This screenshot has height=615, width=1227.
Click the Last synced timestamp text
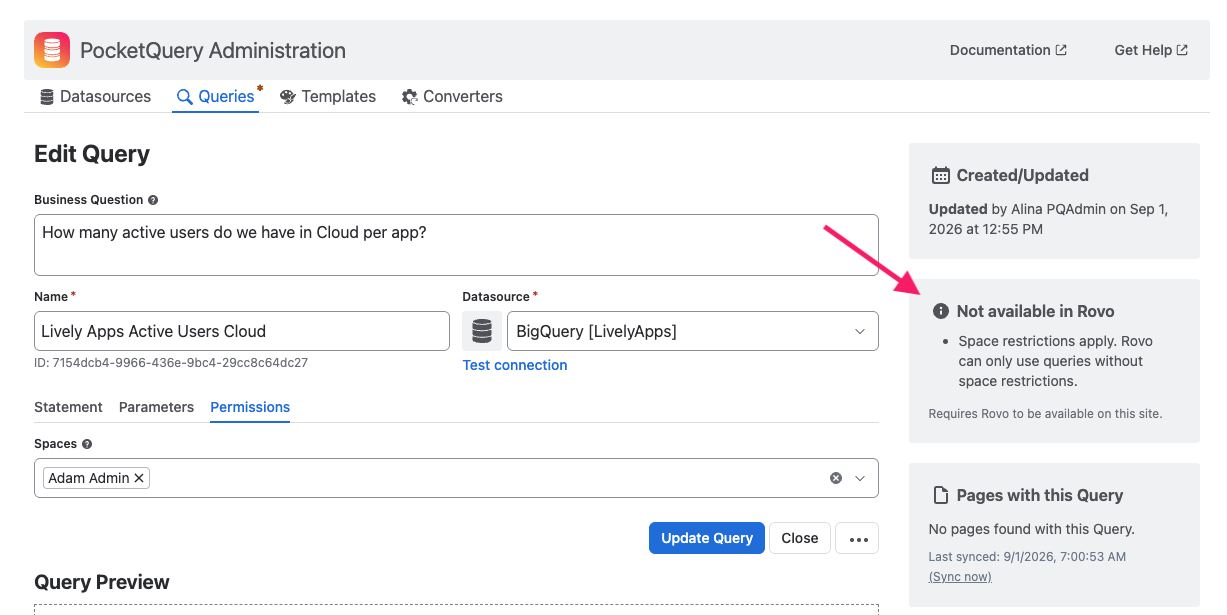tap(1027, 556)
